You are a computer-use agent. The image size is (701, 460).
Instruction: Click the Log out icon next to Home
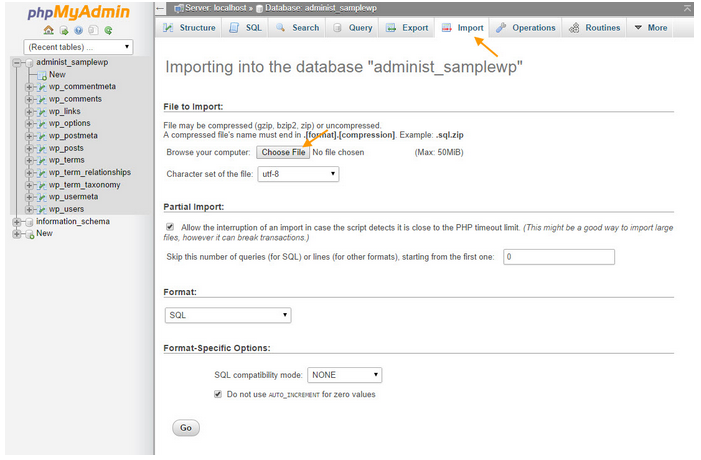pos(64,30)
